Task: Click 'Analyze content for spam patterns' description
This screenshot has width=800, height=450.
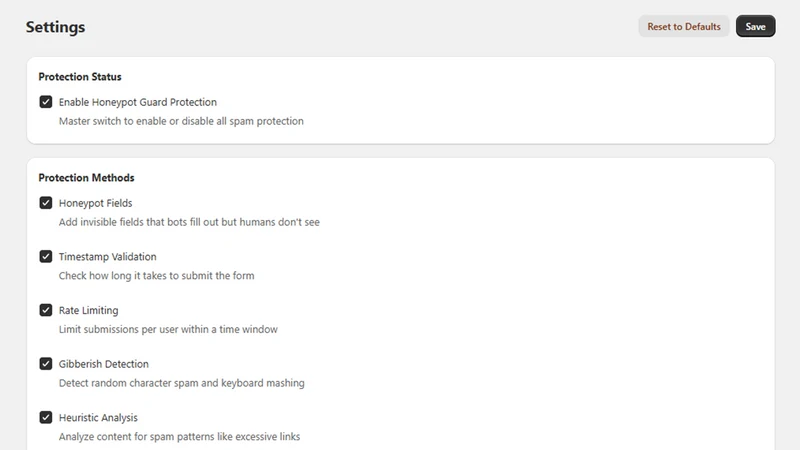Action: coord(180,437)
